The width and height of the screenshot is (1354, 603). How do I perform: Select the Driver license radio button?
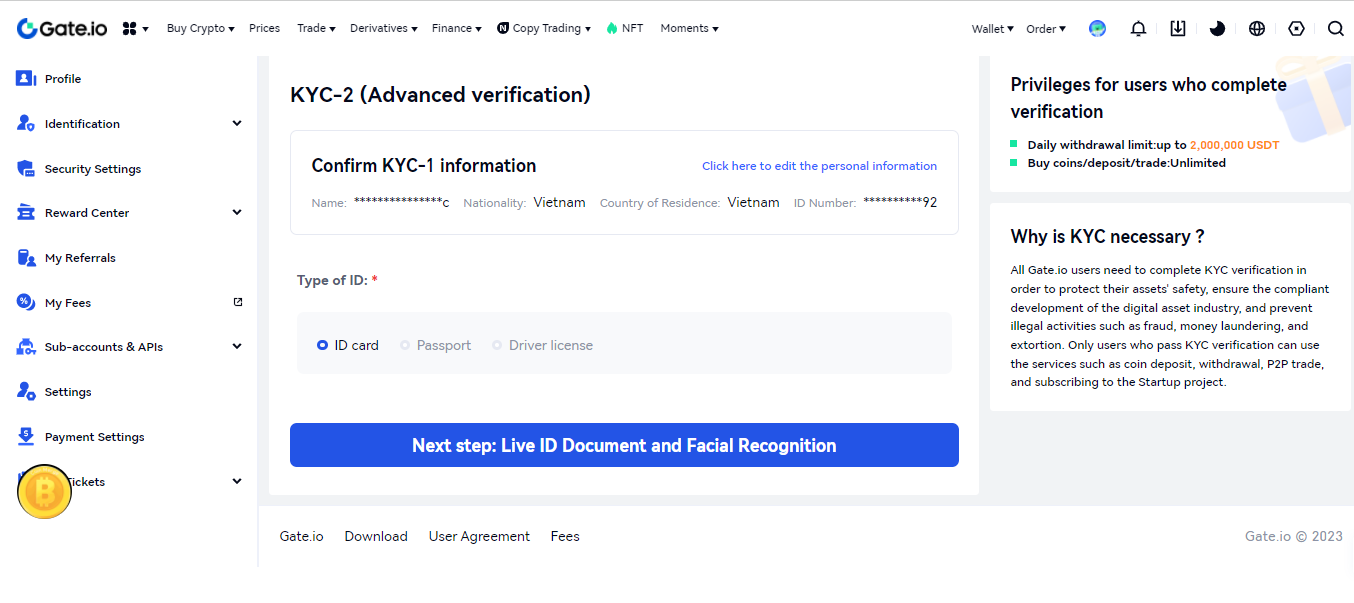point(497,345)
